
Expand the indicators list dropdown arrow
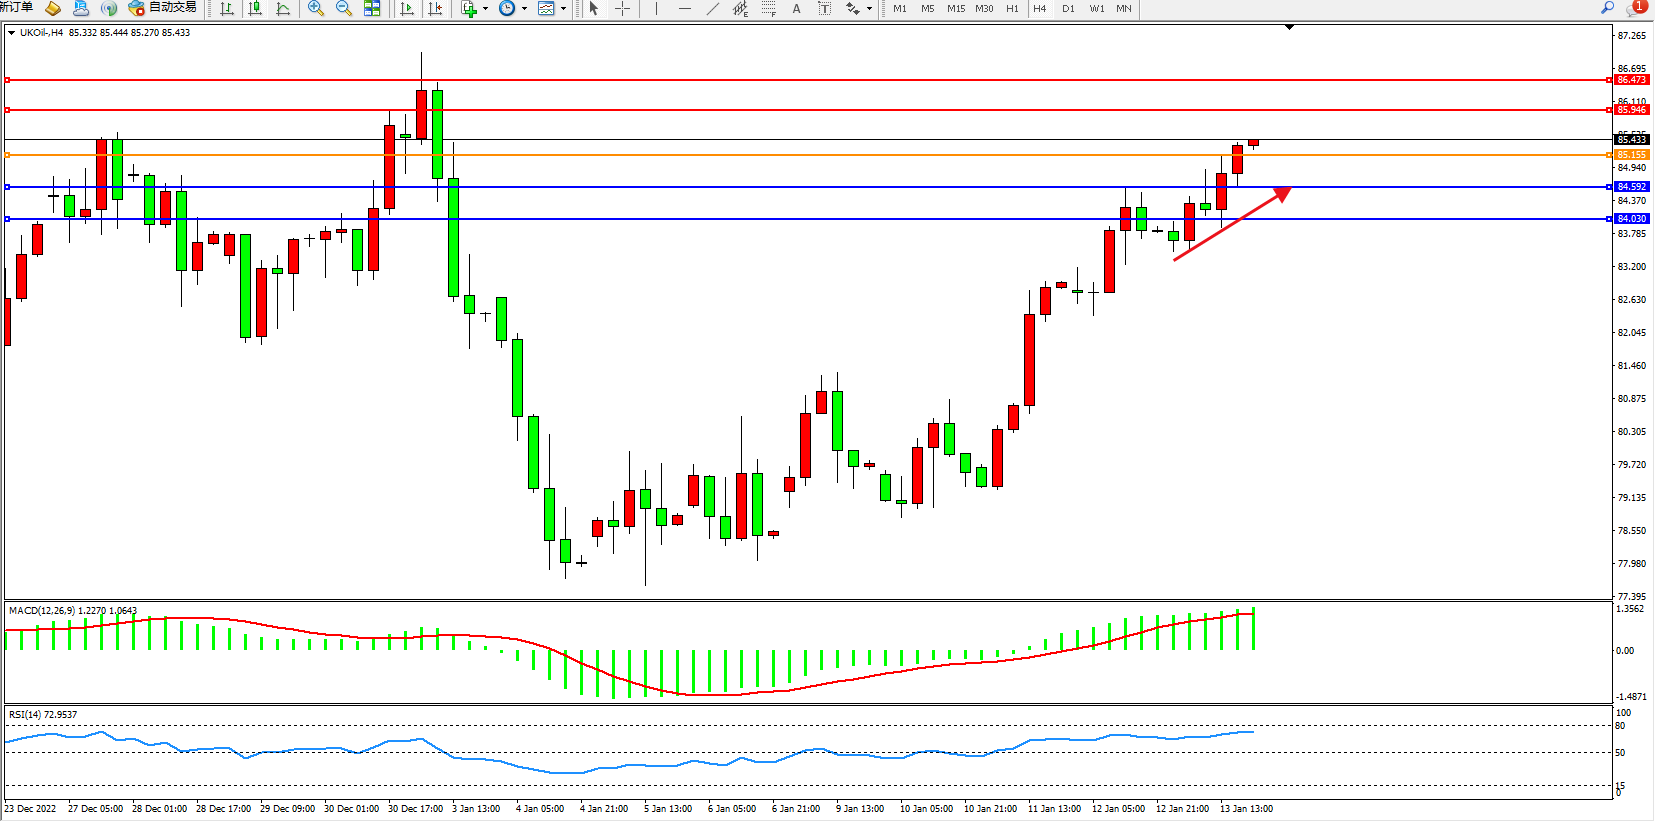[x=486, y=9]
